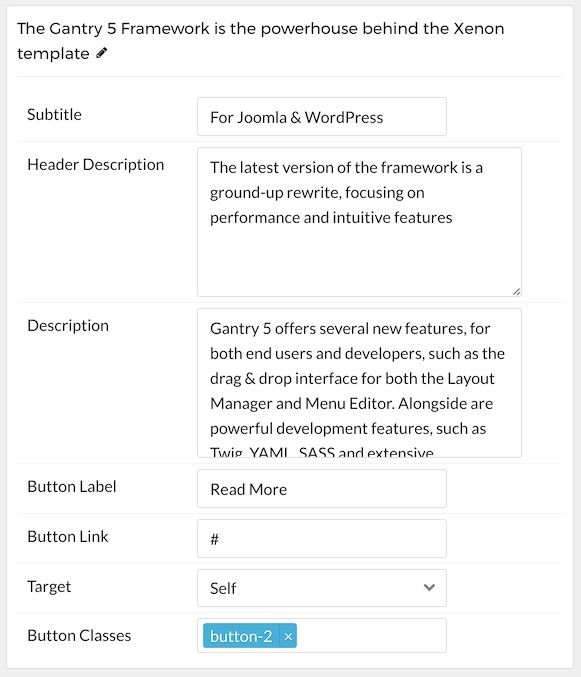Image resolution: width=581 pixels, height=677 pixels.
Task: Click the Target label
Action: (x=49, y=587)
